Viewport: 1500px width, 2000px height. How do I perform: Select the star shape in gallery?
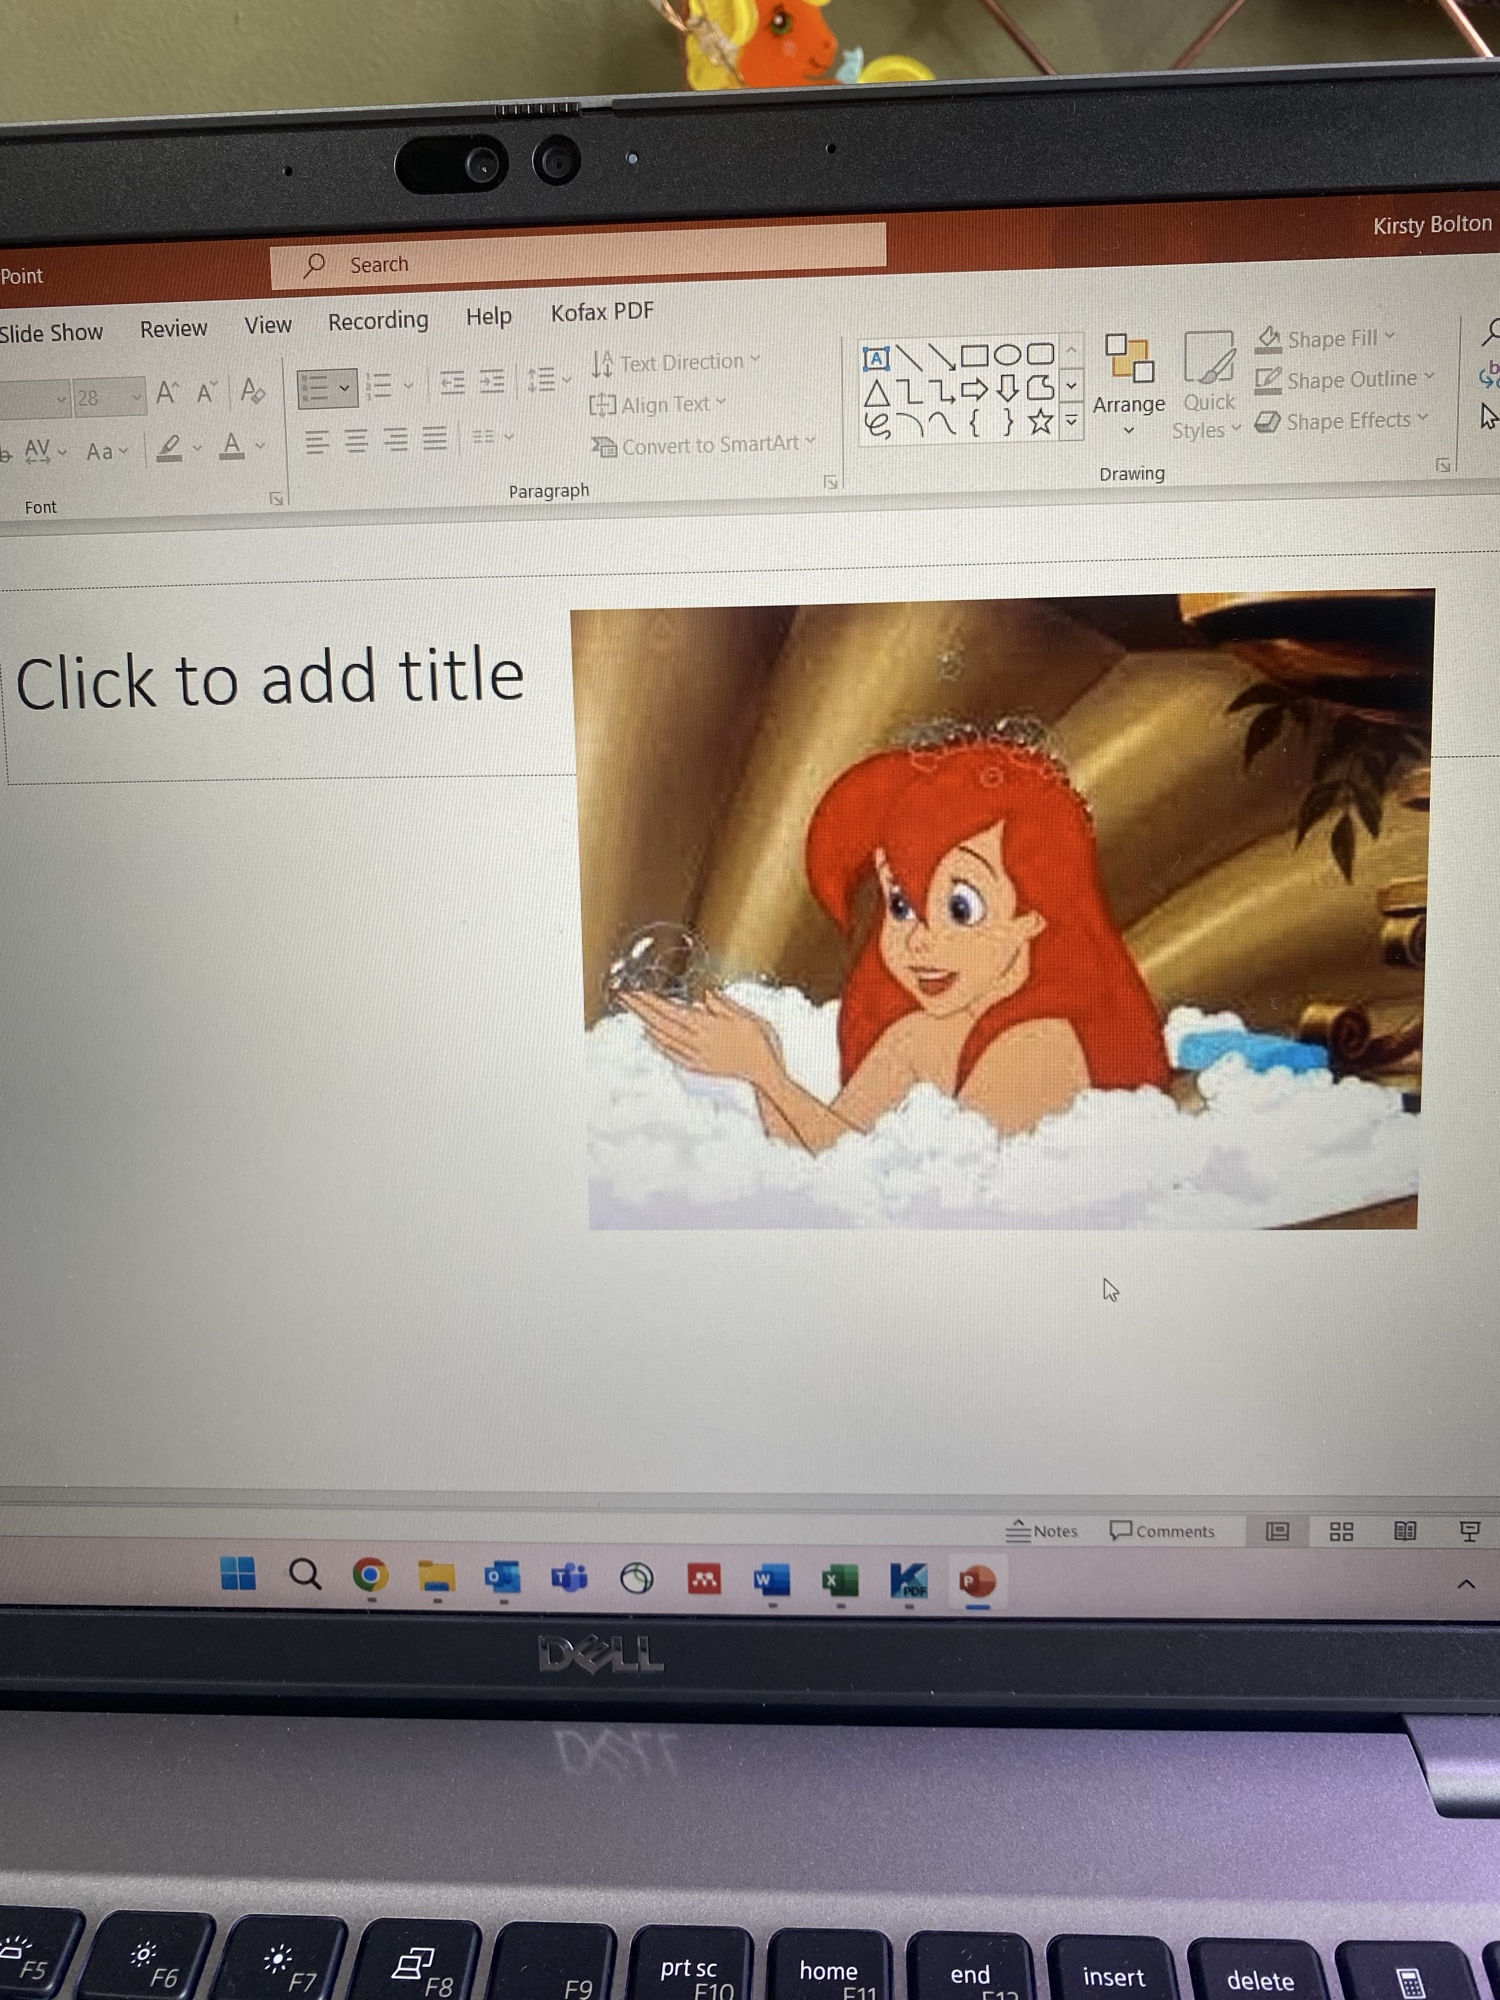(x=1040, y=422)
